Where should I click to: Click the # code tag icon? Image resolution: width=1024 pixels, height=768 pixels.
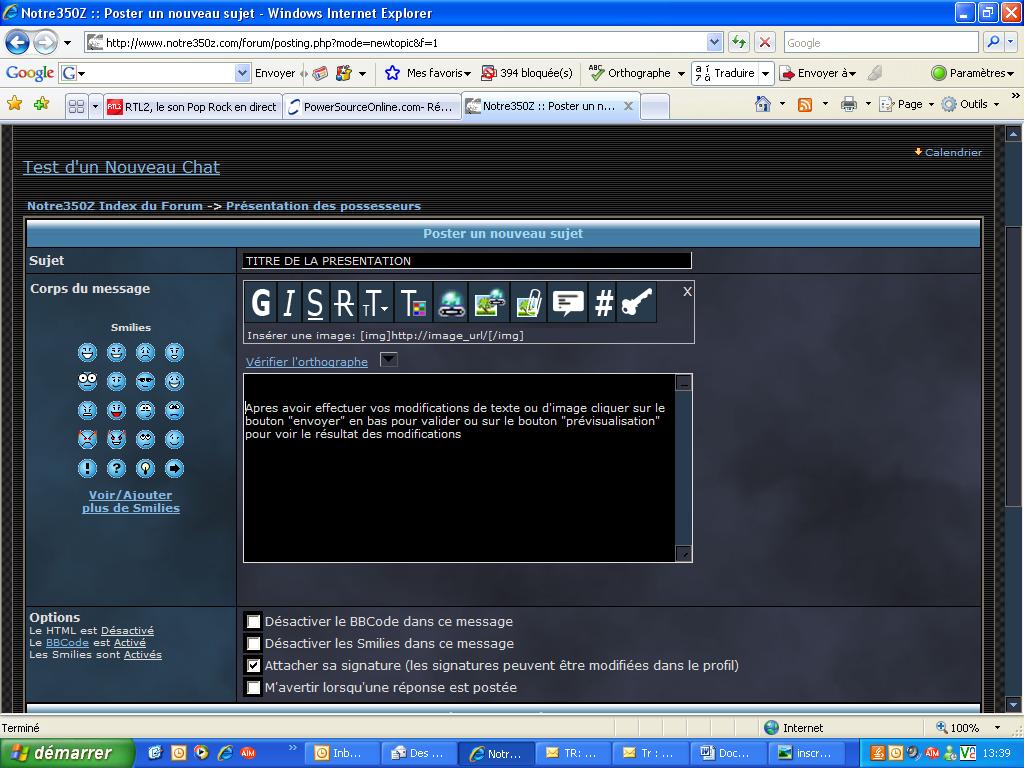click(x=603, y=302)
